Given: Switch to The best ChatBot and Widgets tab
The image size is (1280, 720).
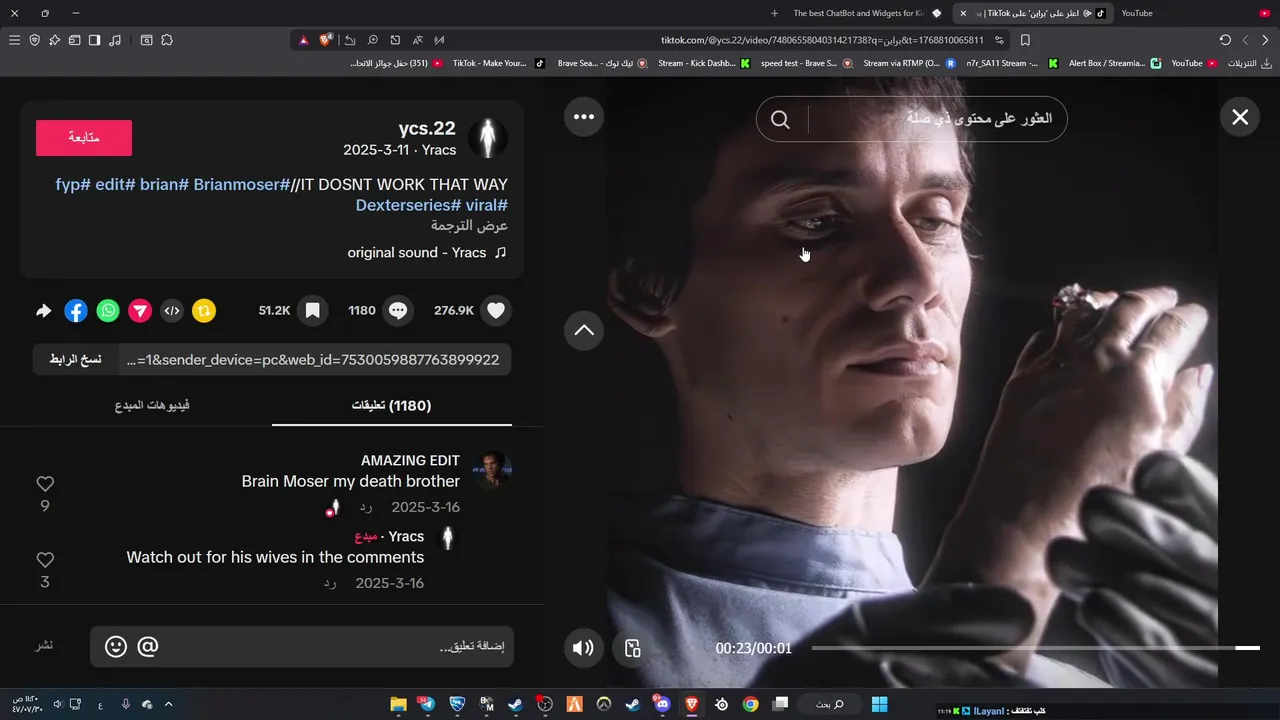Looking at the screenshot, I should (866, 13).
